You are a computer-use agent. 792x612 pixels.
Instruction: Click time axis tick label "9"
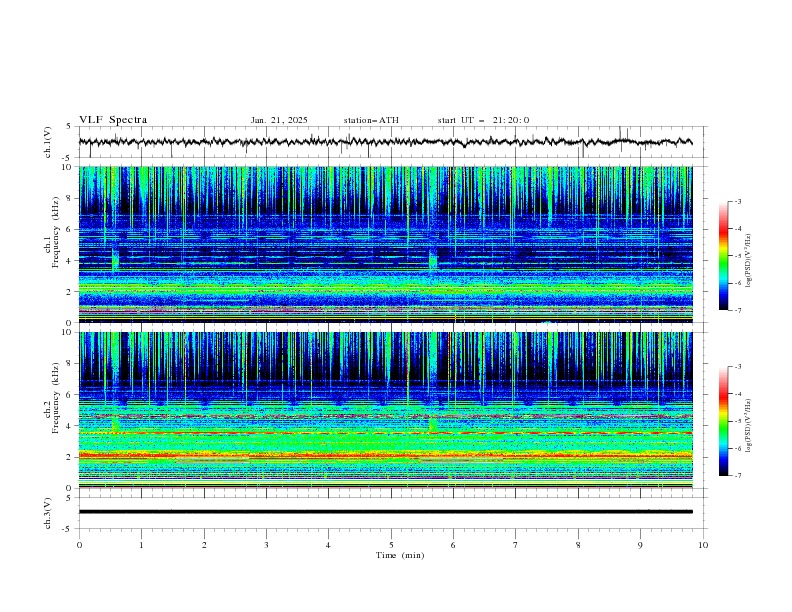pyautogui.click(x=640, y=545)
